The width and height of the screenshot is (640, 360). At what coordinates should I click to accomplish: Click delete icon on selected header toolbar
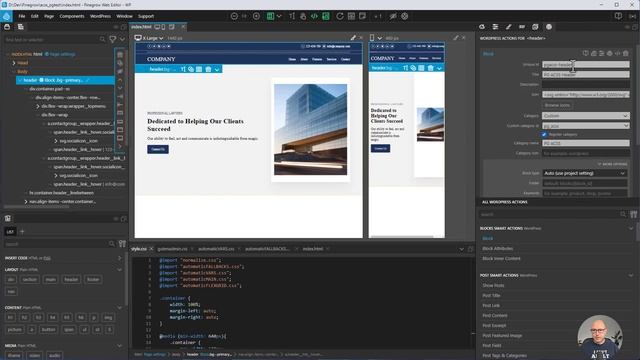point(208,69)
